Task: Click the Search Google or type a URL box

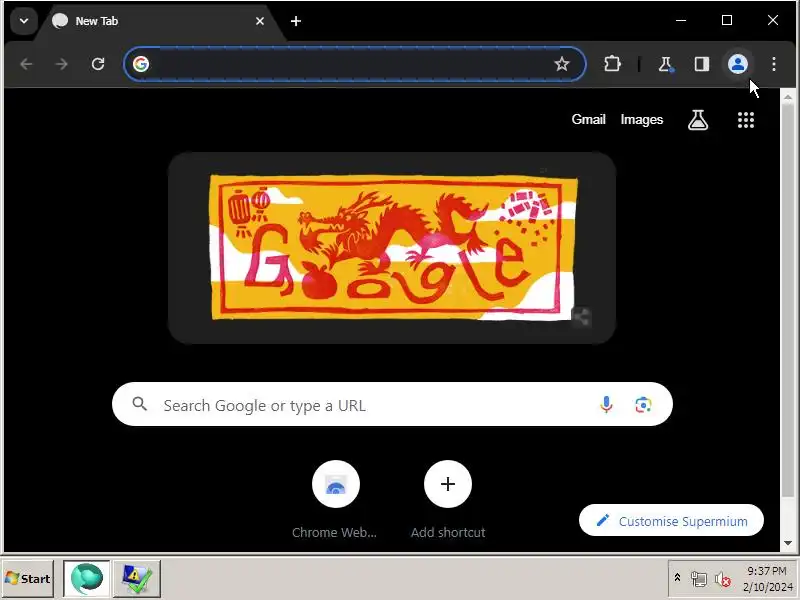Action: 392,404
